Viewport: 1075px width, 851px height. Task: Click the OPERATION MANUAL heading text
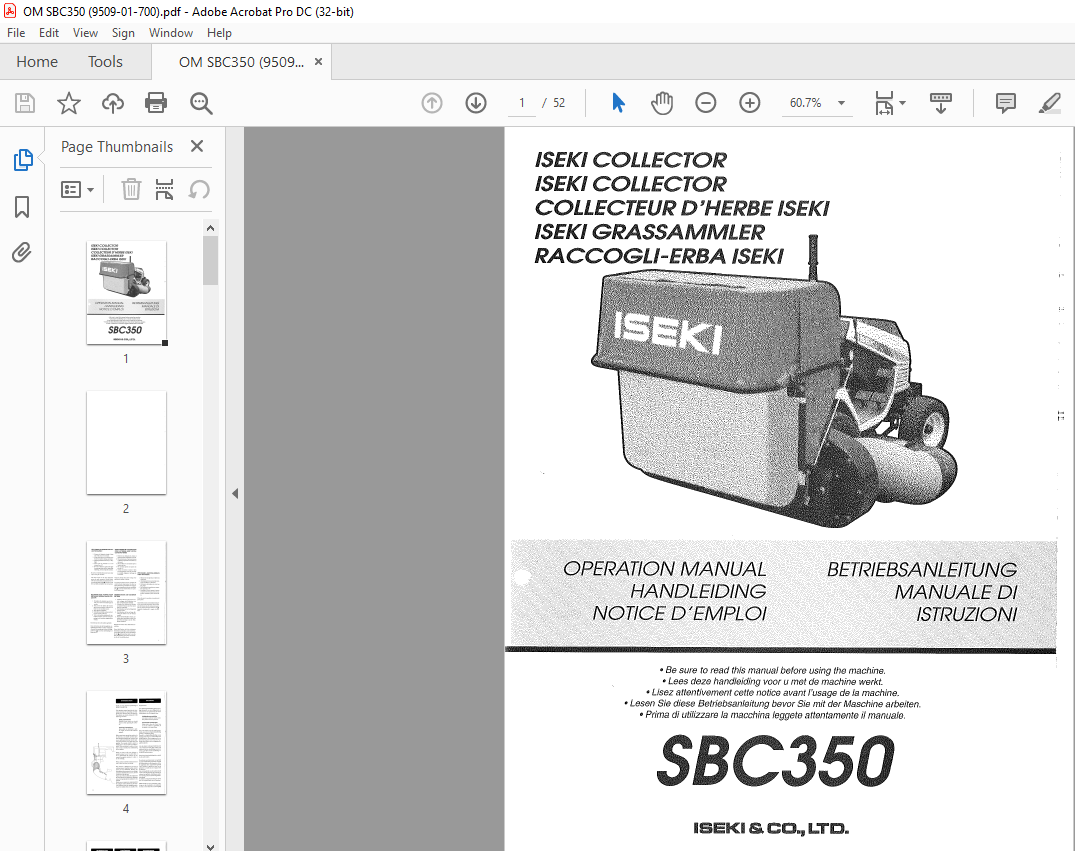point(664,568)
